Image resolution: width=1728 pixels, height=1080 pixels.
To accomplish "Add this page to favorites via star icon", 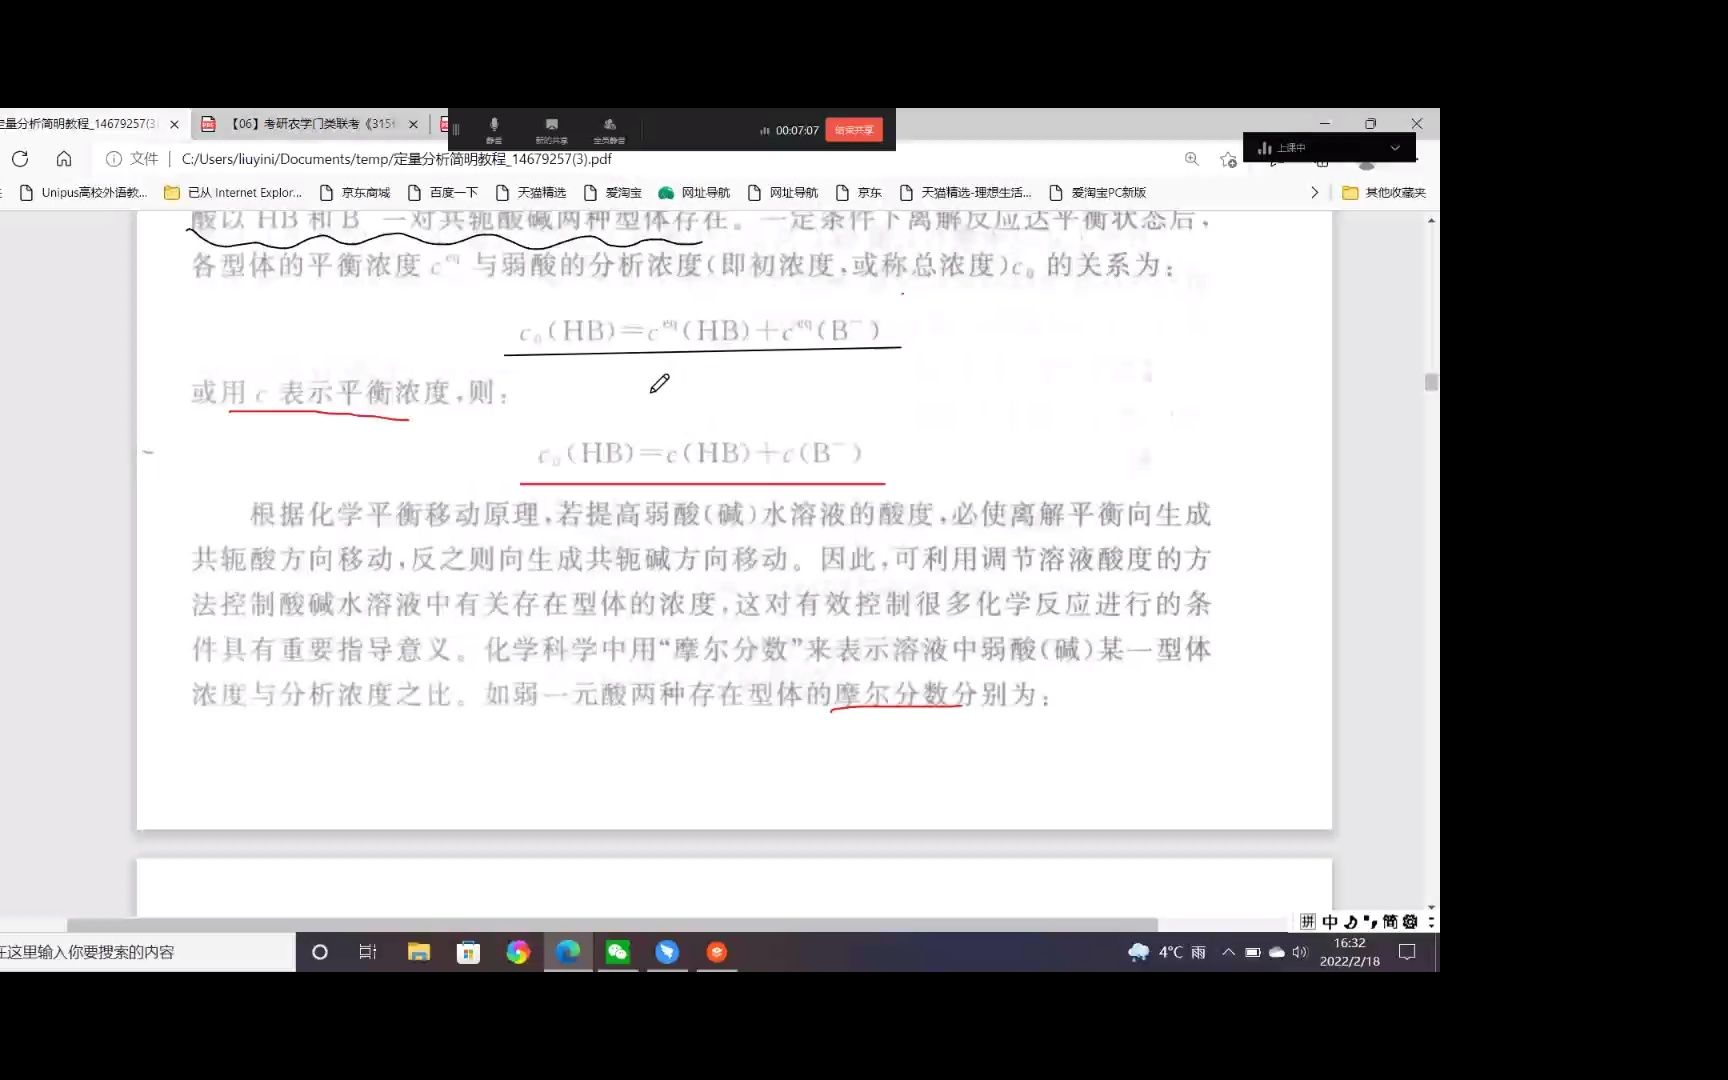I will click(1228, 158).
